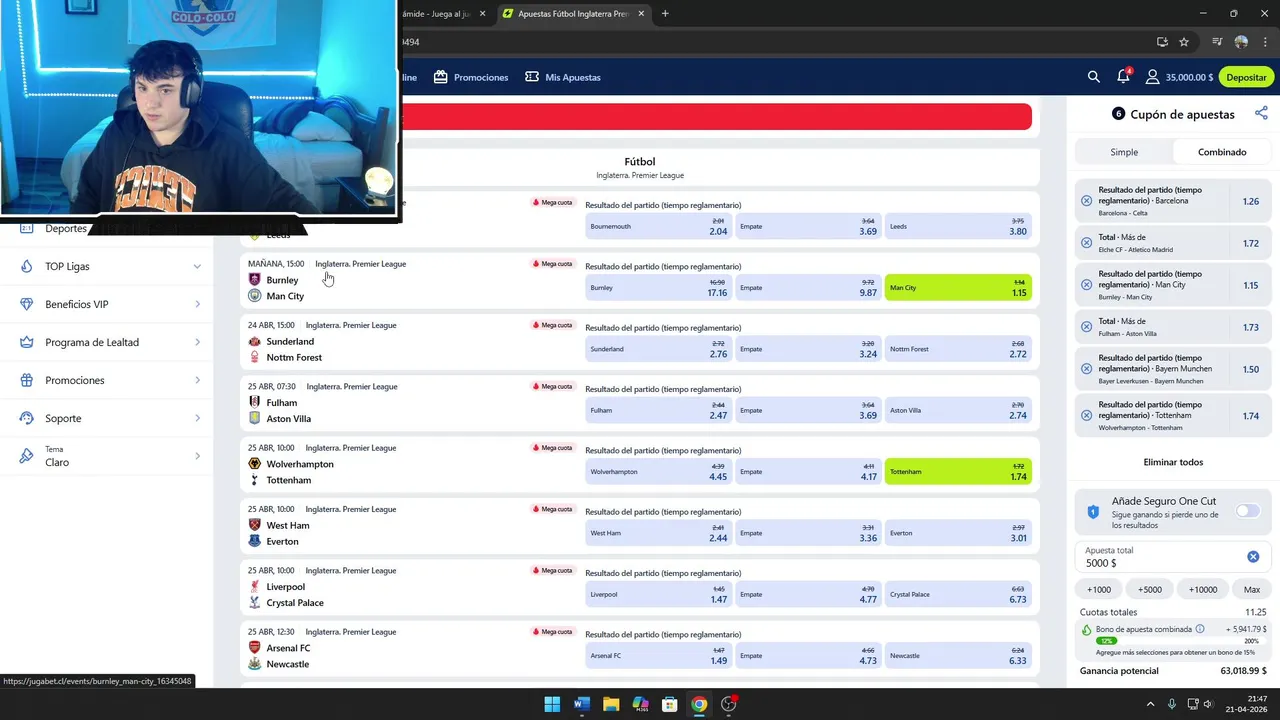1280x720 pixels.
Task: Add +10000 to the stake
Action: tap(1202, 589)
